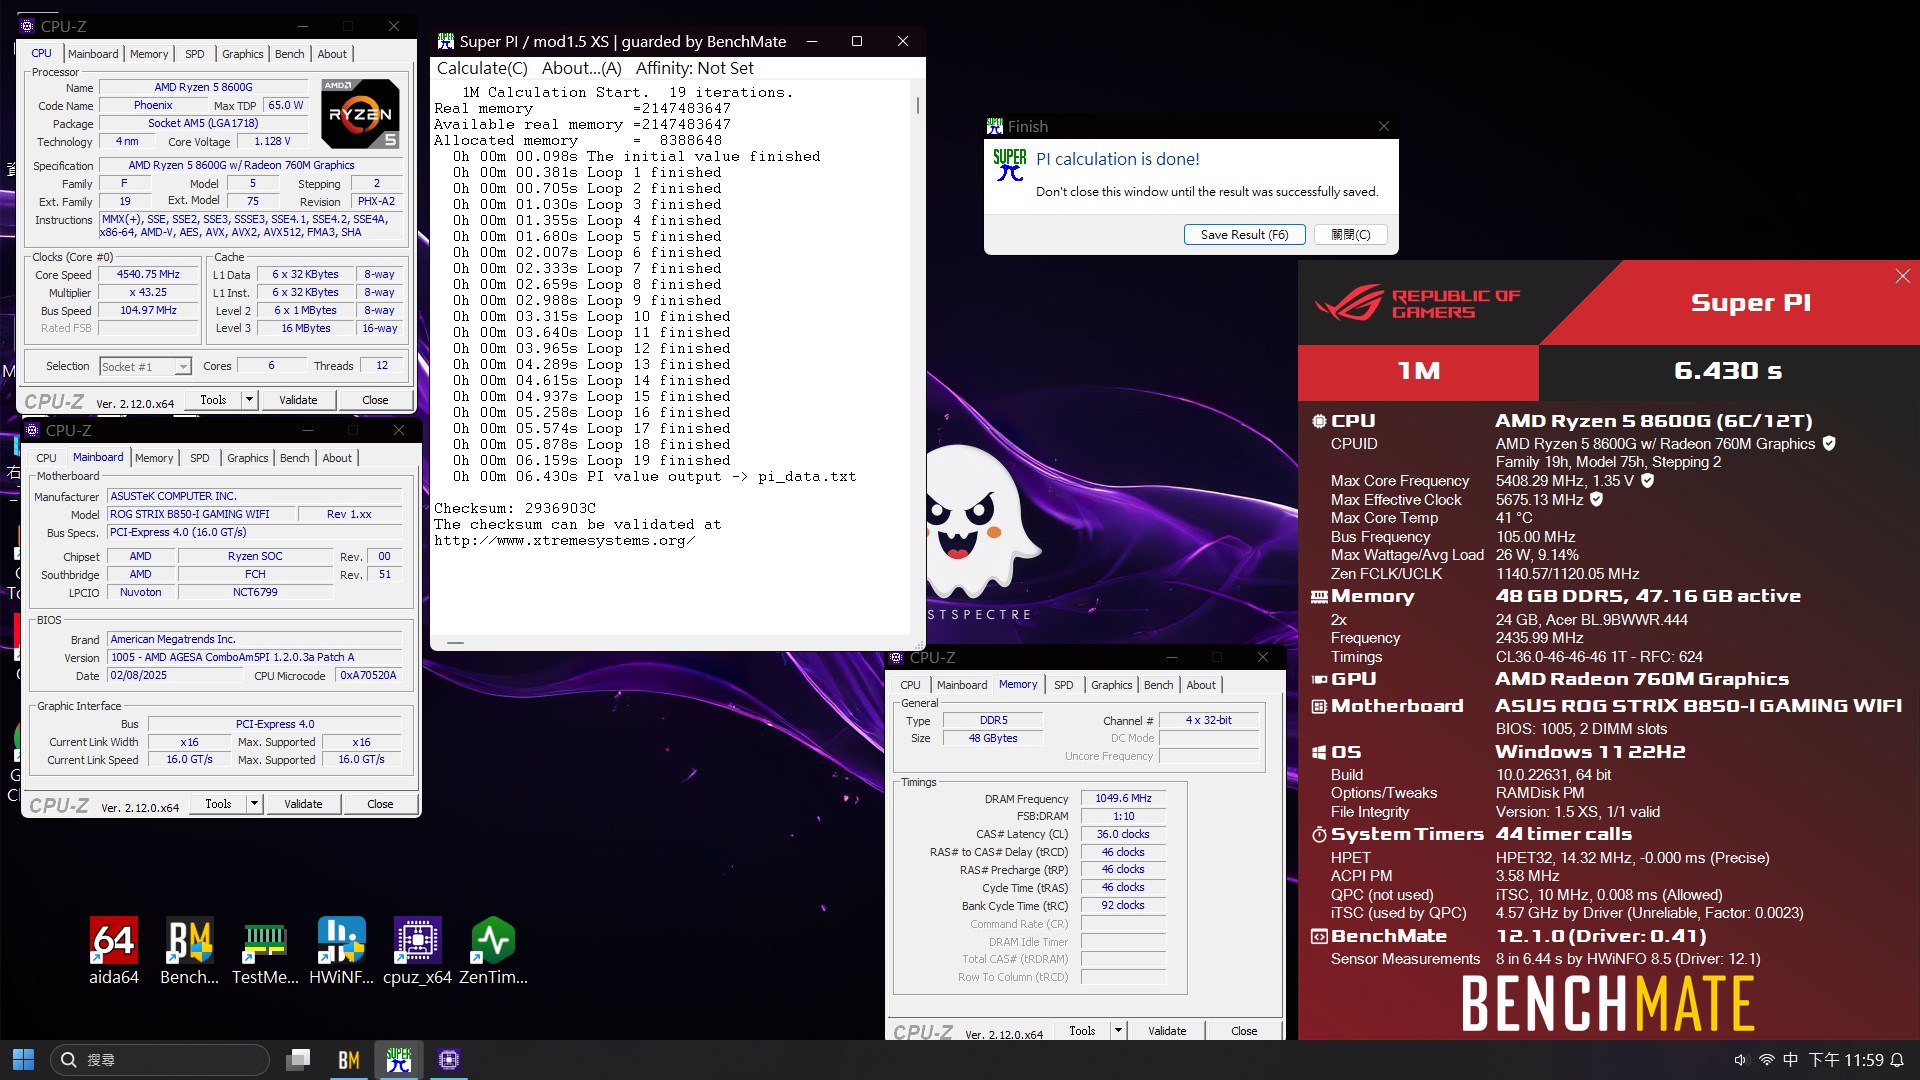Open the Bench tab in top CPU-Z window

tap(290, 54)
